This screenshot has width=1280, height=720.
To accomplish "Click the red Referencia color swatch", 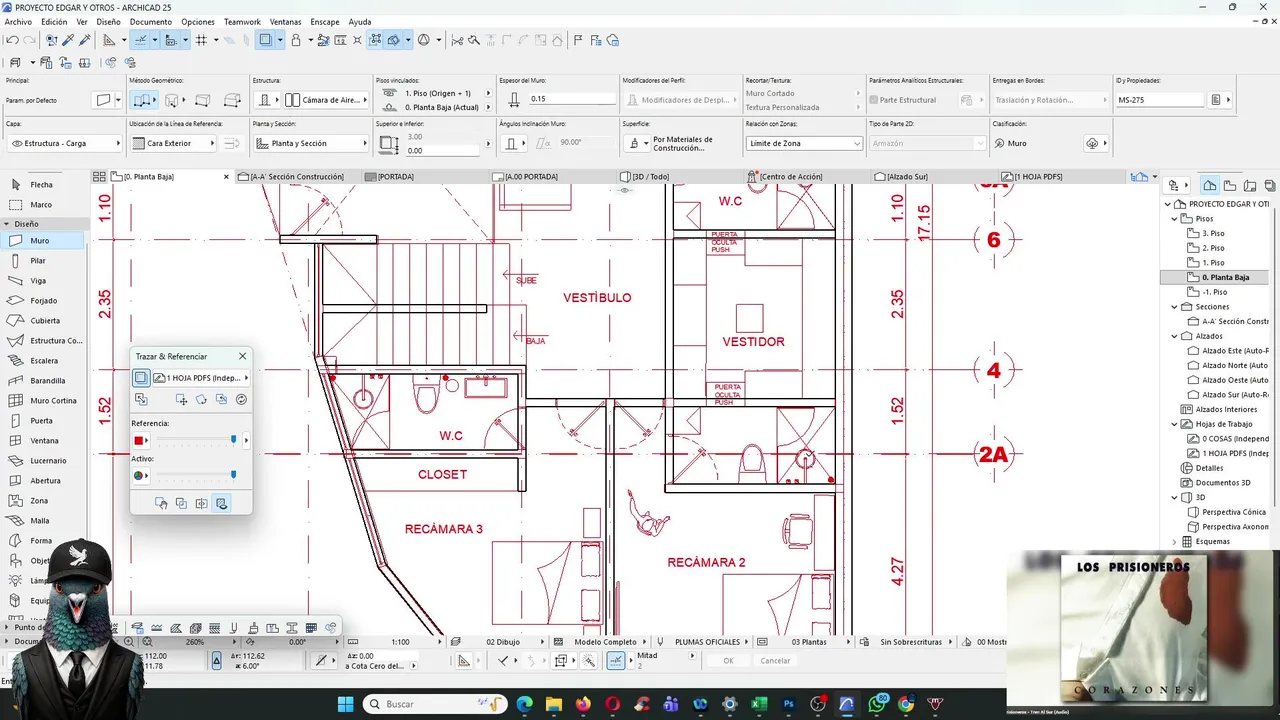I will pyautogui.click(x=139, y=440).
